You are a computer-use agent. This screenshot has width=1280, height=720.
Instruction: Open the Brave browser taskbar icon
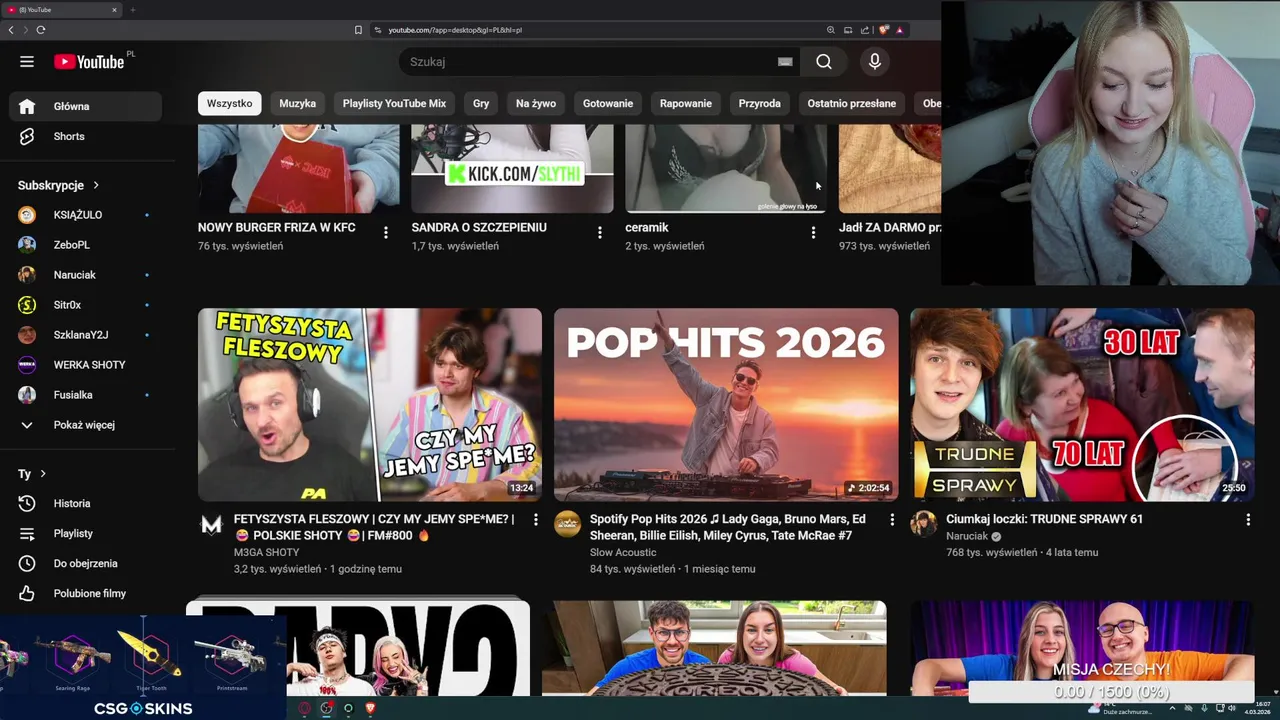click(x=370, y=708)
